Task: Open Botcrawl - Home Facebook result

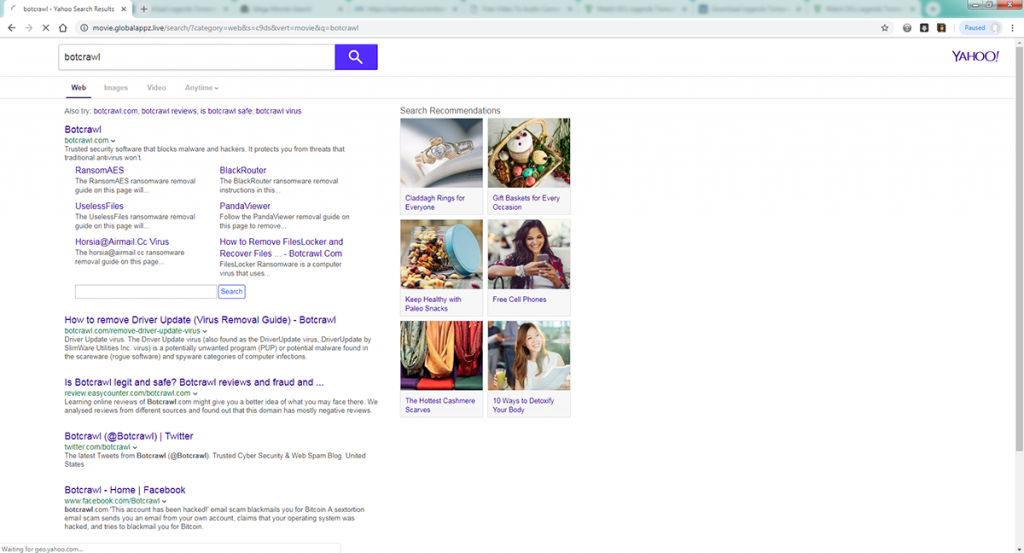Action: tap(125, 490)
